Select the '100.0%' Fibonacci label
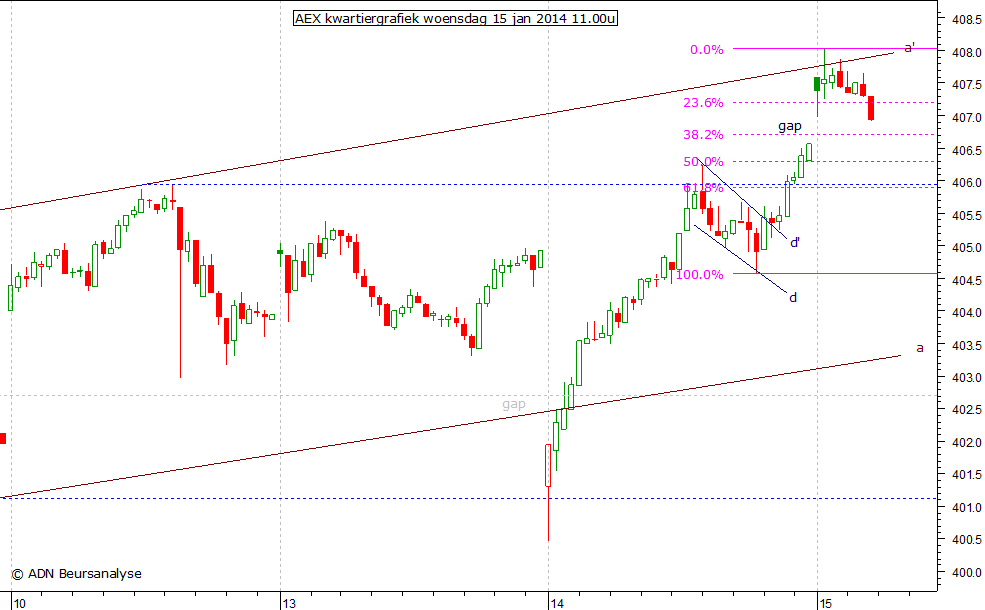Viewport: 985px width, 610px height. pos(699,275)
